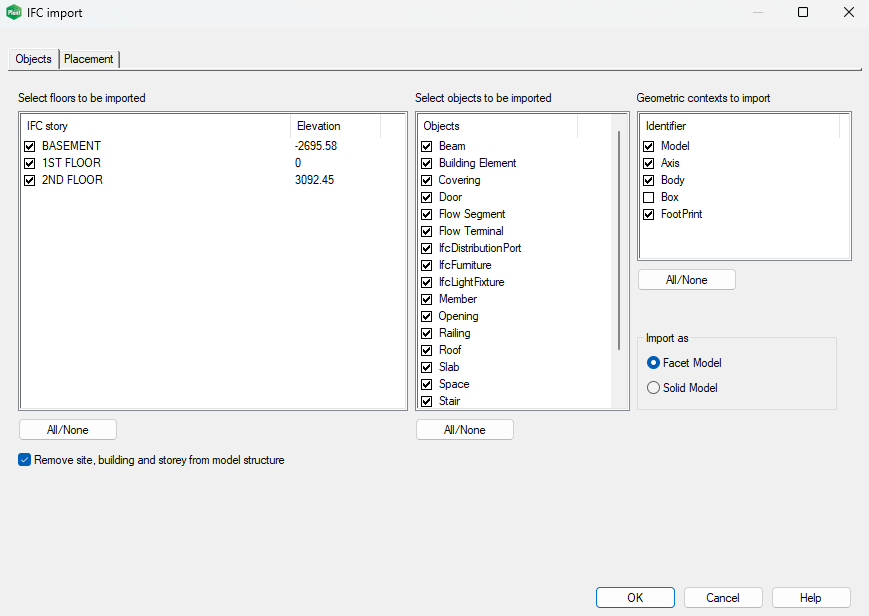The width and height of the screenshot is (869, 616).
Task: Open the Objects tab
Action: [33, 59]
